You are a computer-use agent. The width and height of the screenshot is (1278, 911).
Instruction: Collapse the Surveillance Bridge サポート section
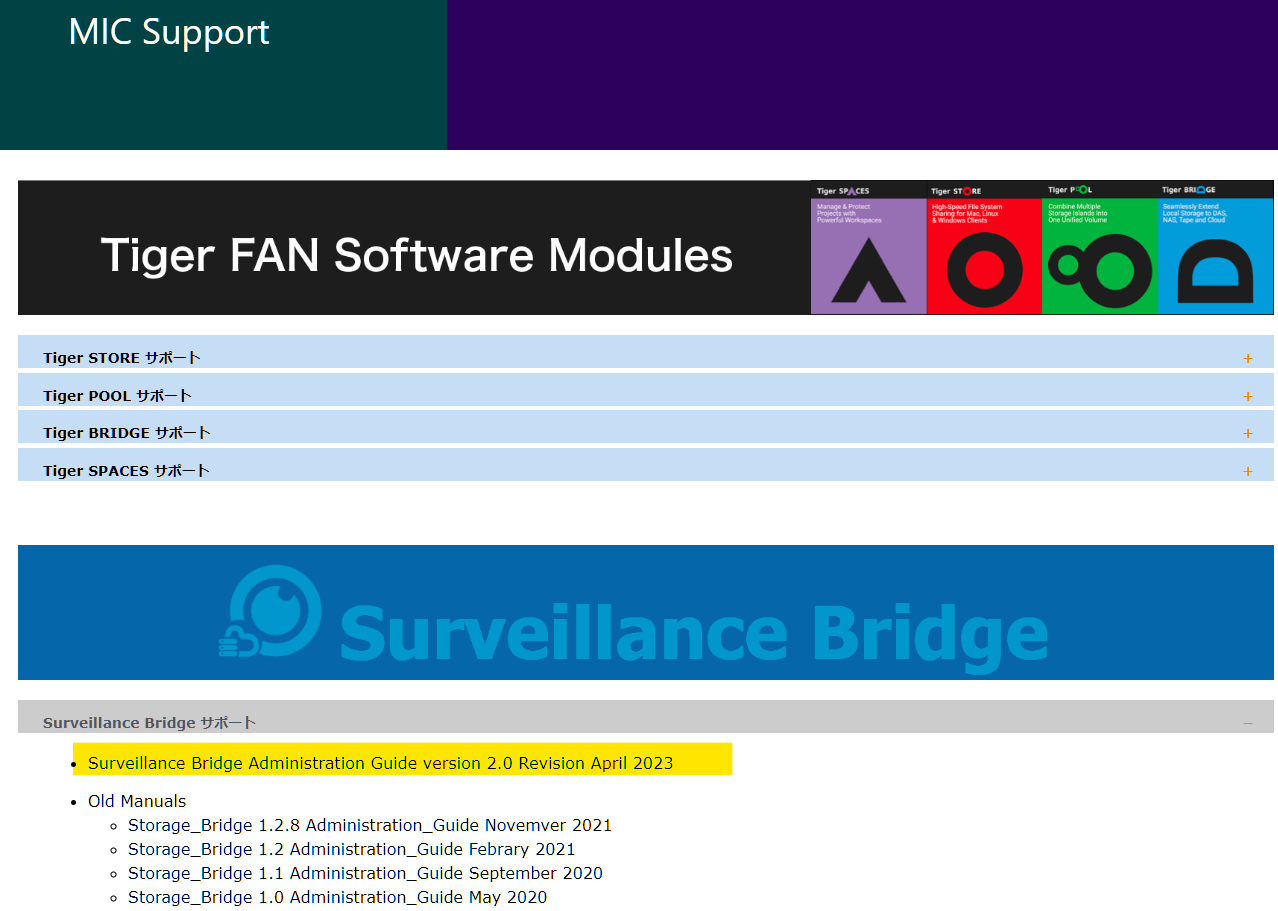pyautogui.click(x=646, y=717)
